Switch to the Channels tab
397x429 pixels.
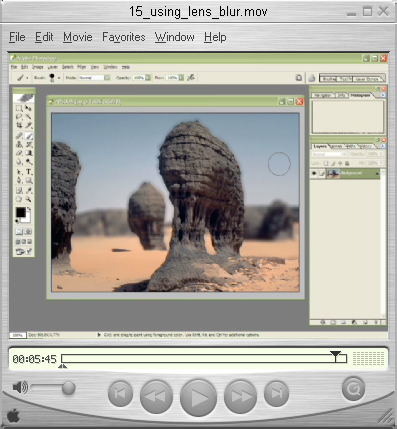pos(336,146)
